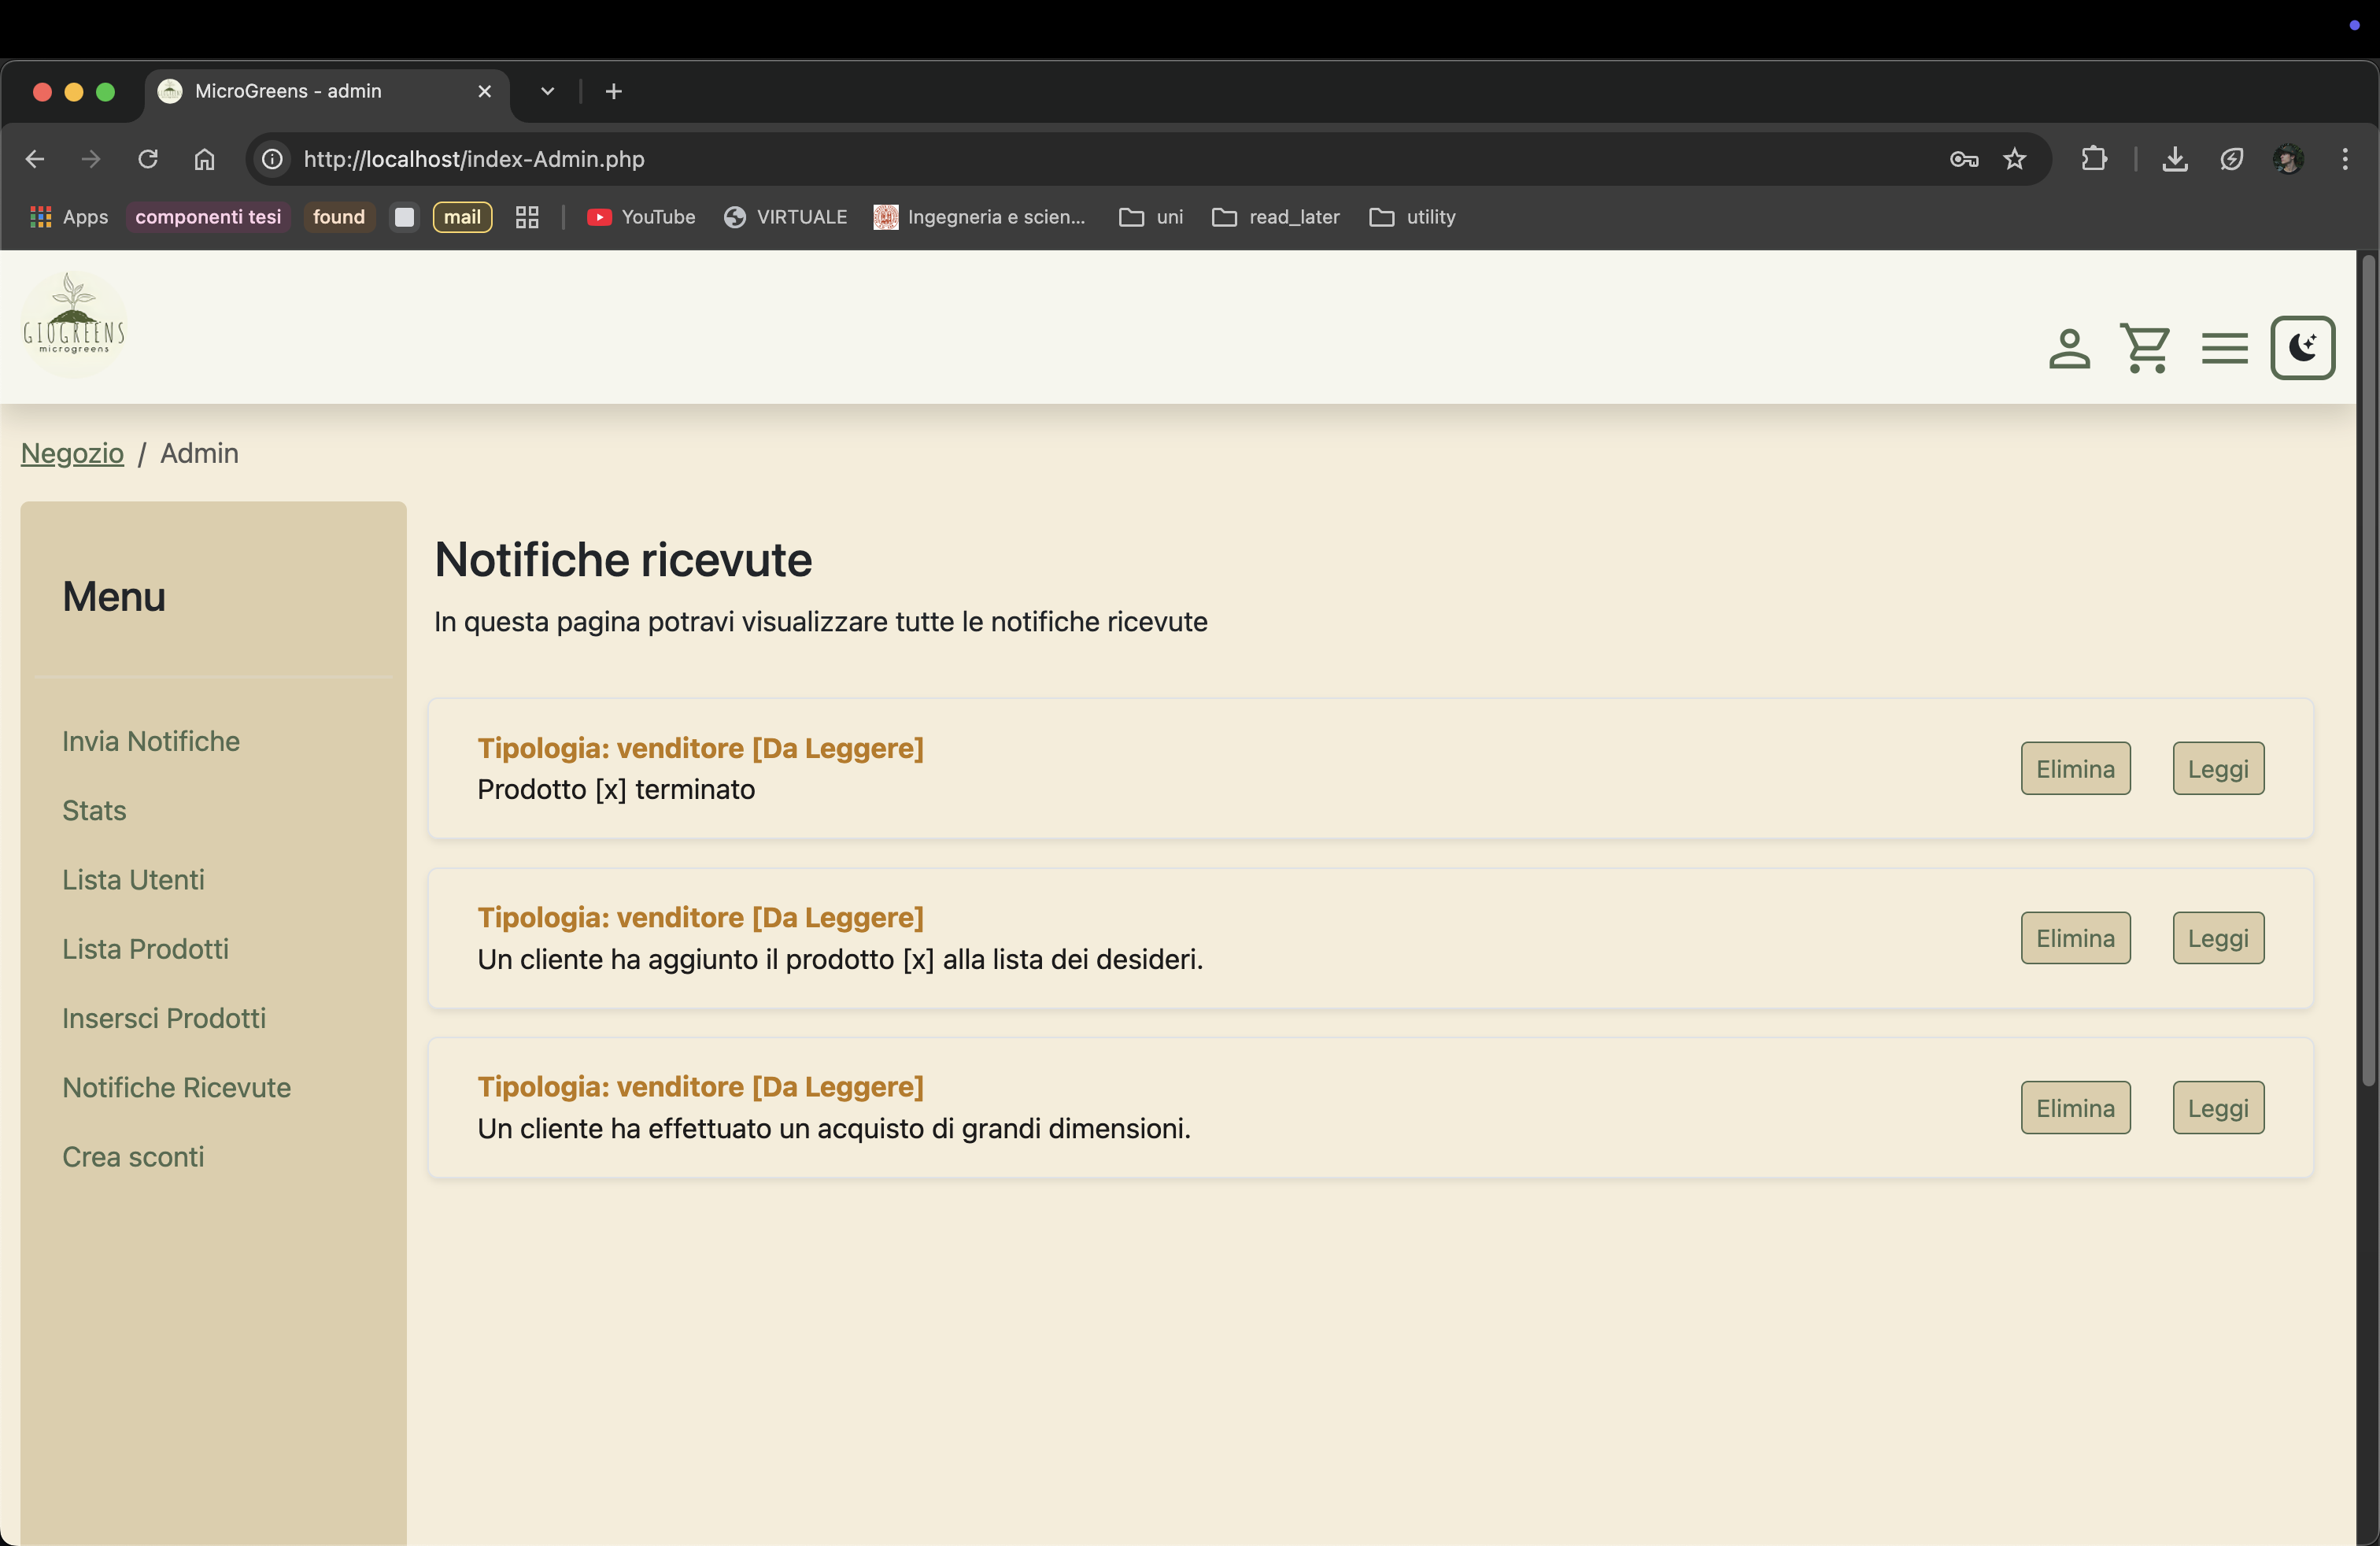
Task: Open the downloads icon in toolbar
Action: pyautogui.click(x=2174, y=159)
